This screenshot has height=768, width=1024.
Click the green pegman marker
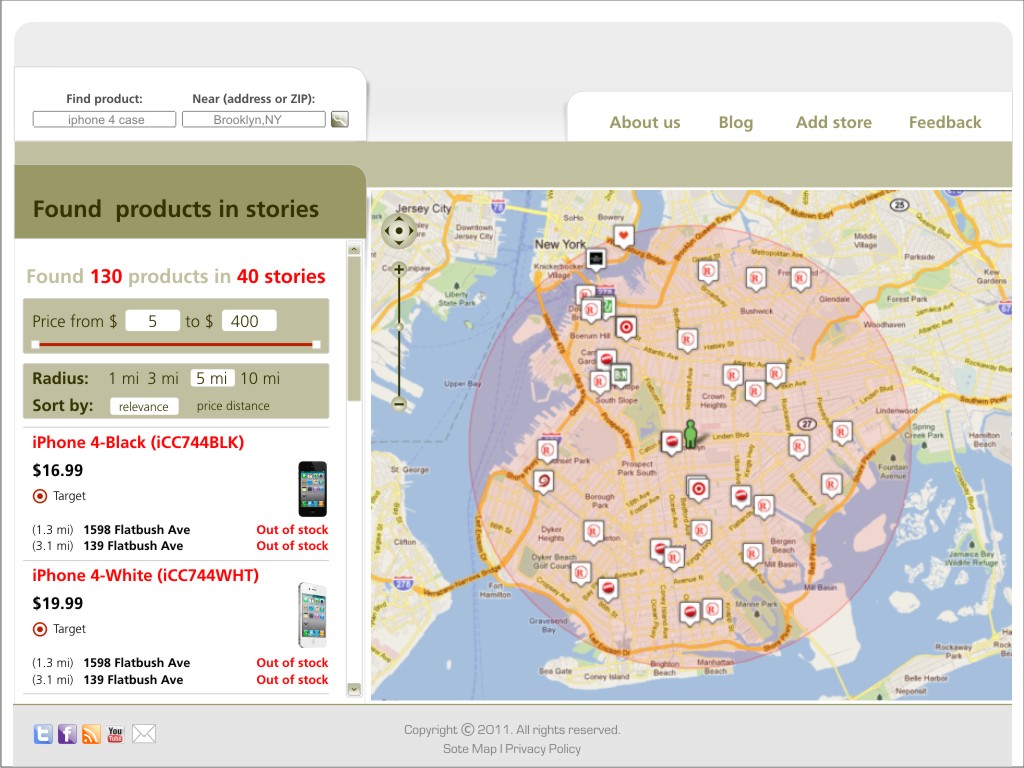tap(690, 434)
